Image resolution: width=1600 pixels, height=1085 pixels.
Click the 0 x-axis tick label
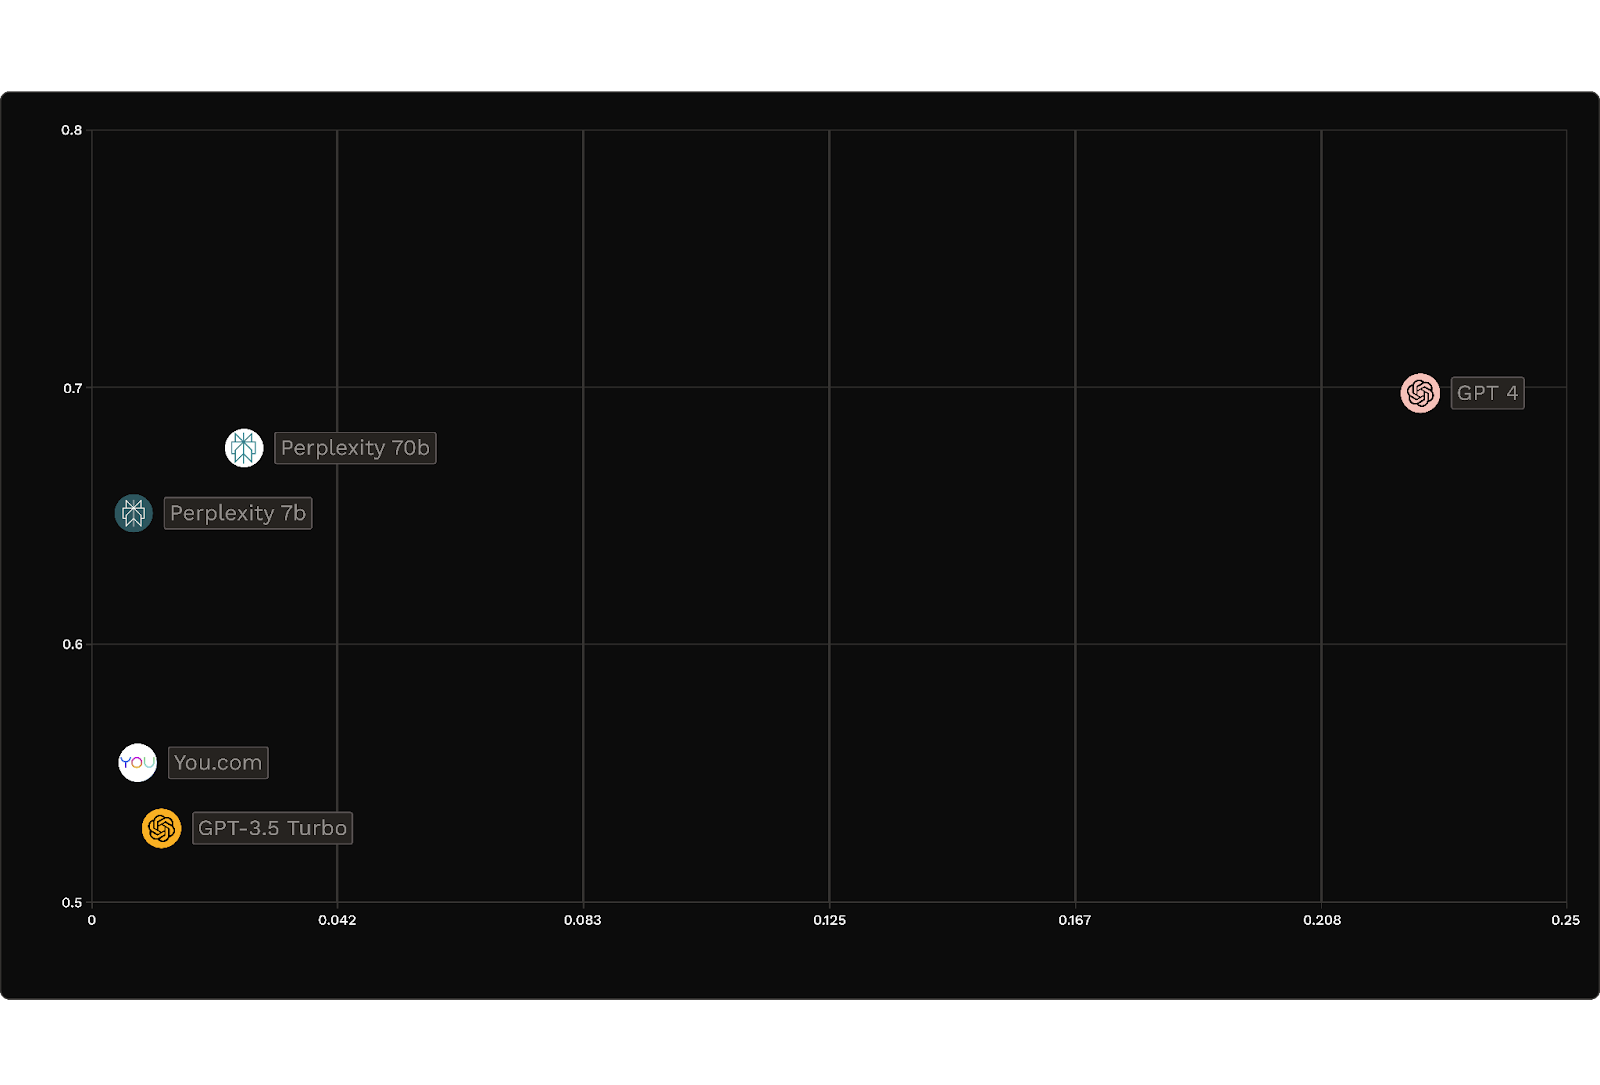92,920
